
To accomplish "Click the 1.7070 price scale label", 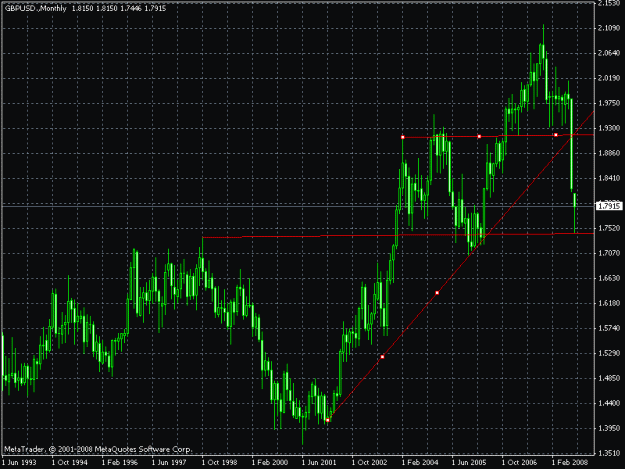I will pos(609,253).
